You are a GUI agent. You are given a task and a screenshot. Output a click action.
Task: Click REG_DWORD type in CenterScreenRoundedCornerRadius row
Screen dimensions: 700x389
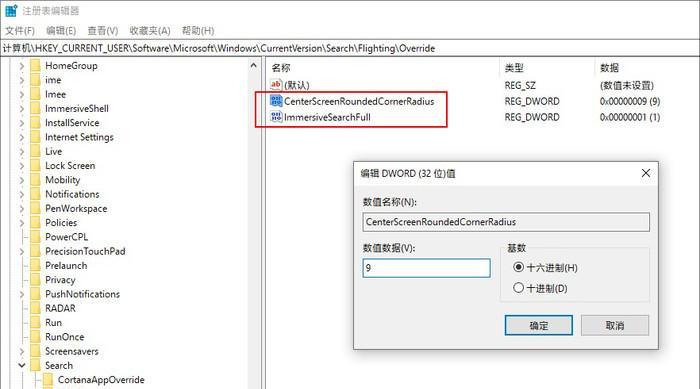(532, 101)
